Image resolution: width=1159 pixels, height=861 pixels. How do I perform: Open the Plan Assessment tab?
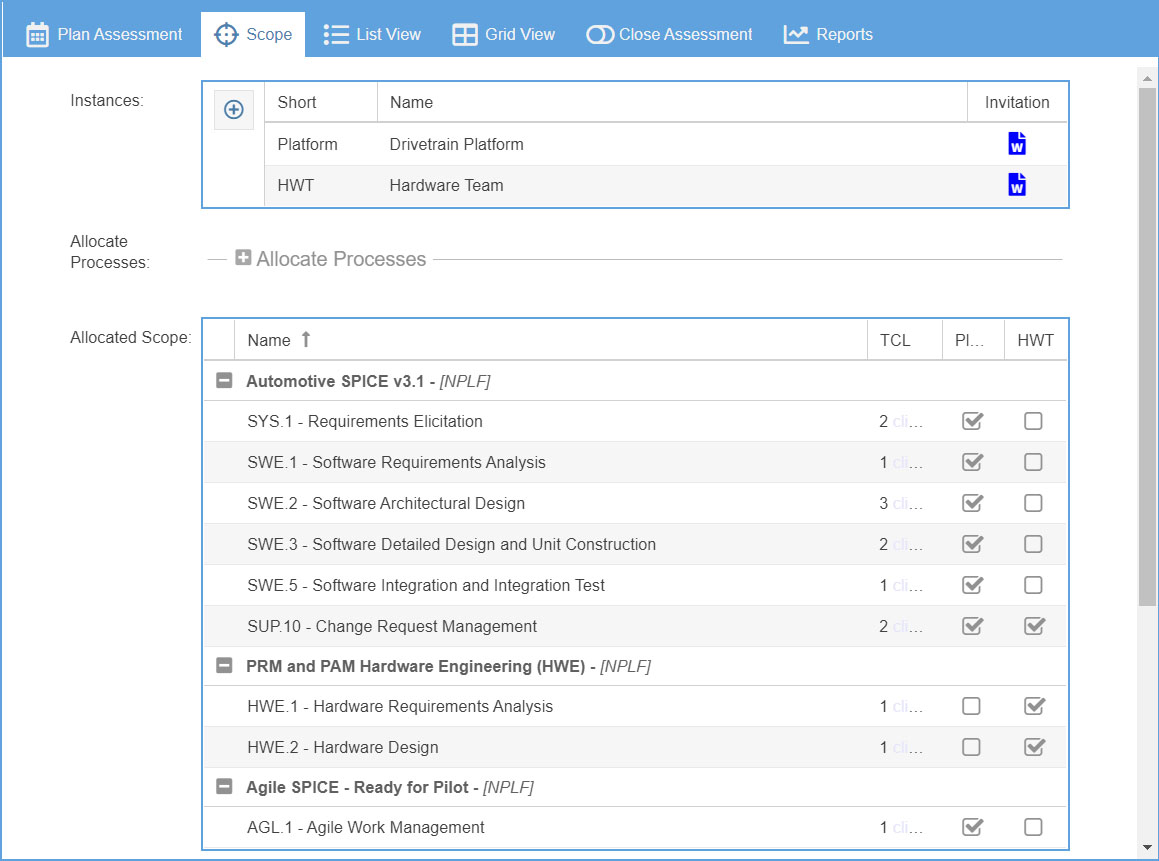click(103, 35)
